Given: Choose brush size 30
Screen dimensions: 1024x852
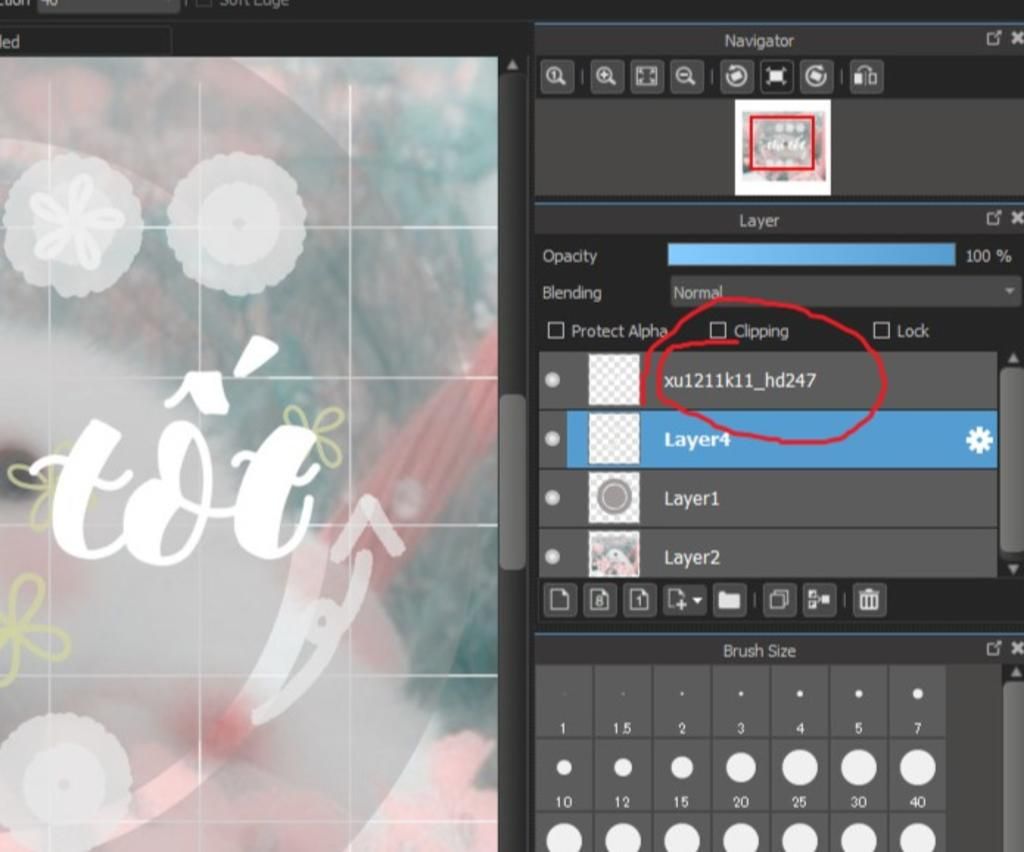Looking at the screenshot, I should click(858, 776).
